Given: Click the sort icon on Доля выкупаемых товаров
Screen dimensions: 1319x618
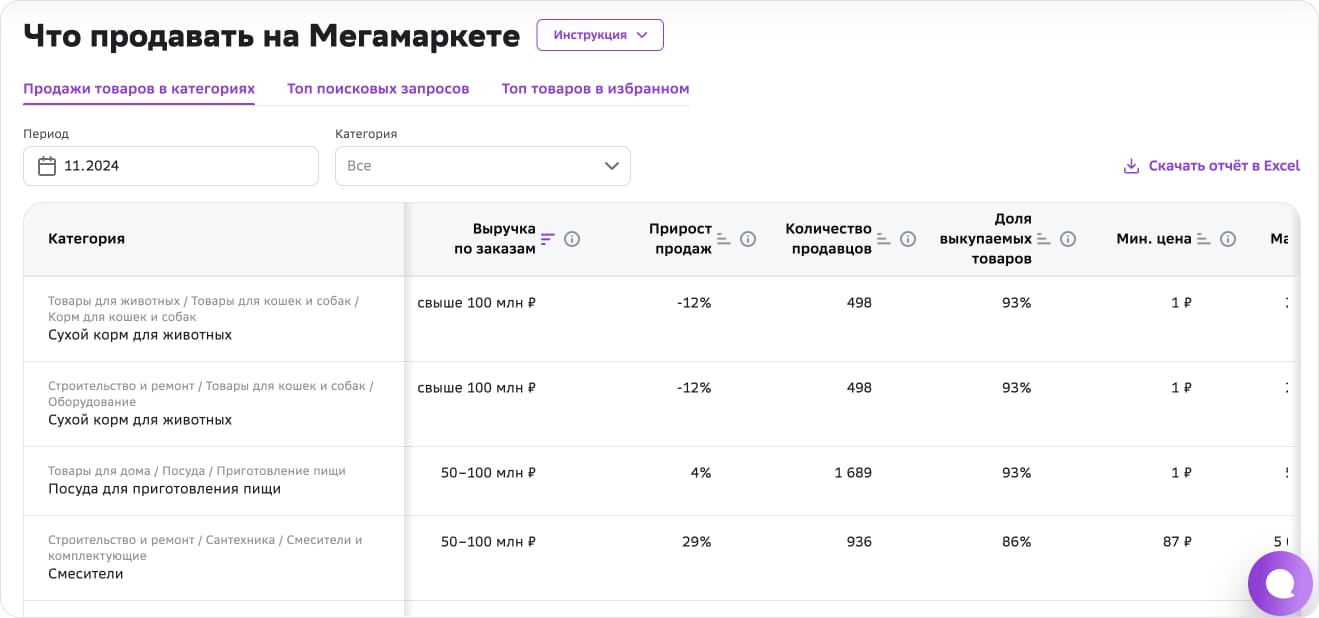Looking at the screenshot, I should click(1041, 238).
